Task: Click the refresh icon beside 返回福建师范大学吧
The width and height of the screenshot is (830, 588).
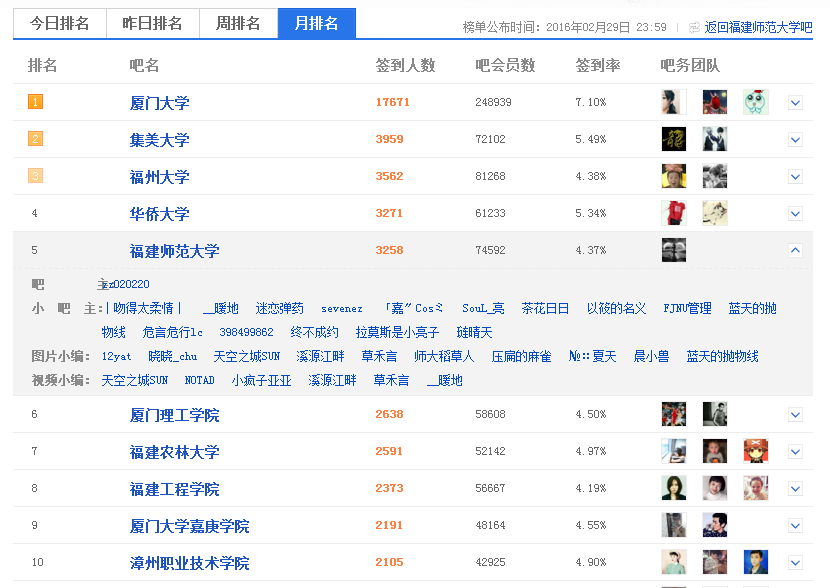Action: [694, 28]
